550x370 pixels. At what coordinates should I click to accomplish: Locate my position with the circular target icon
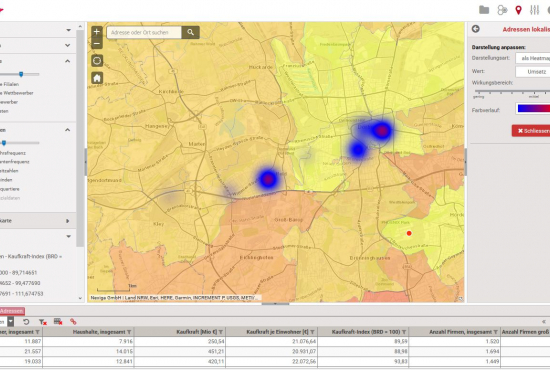[97, 61]
